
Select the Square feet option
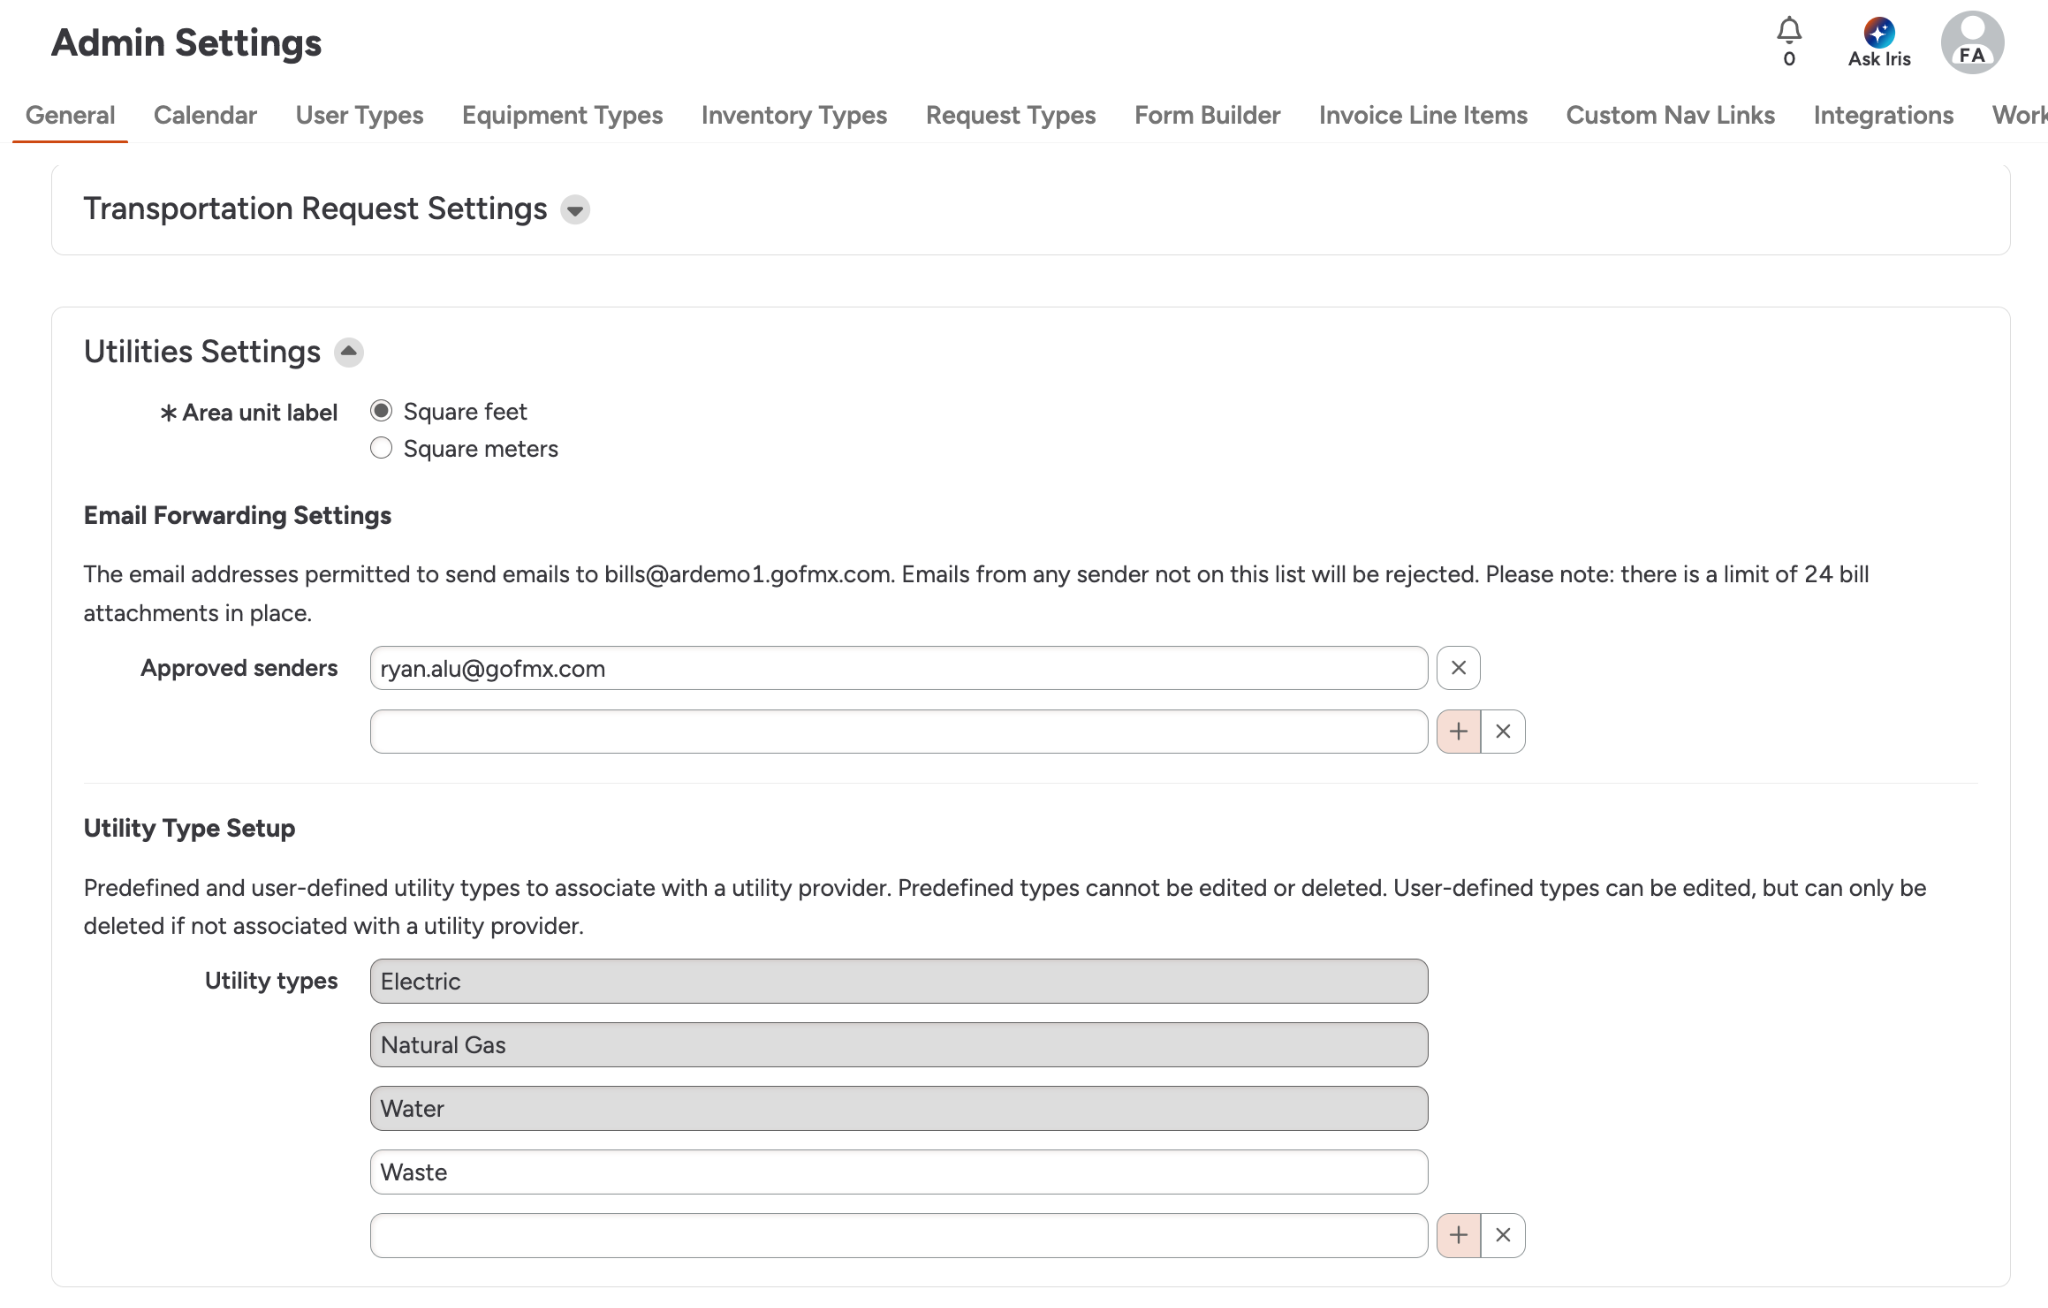381,411
